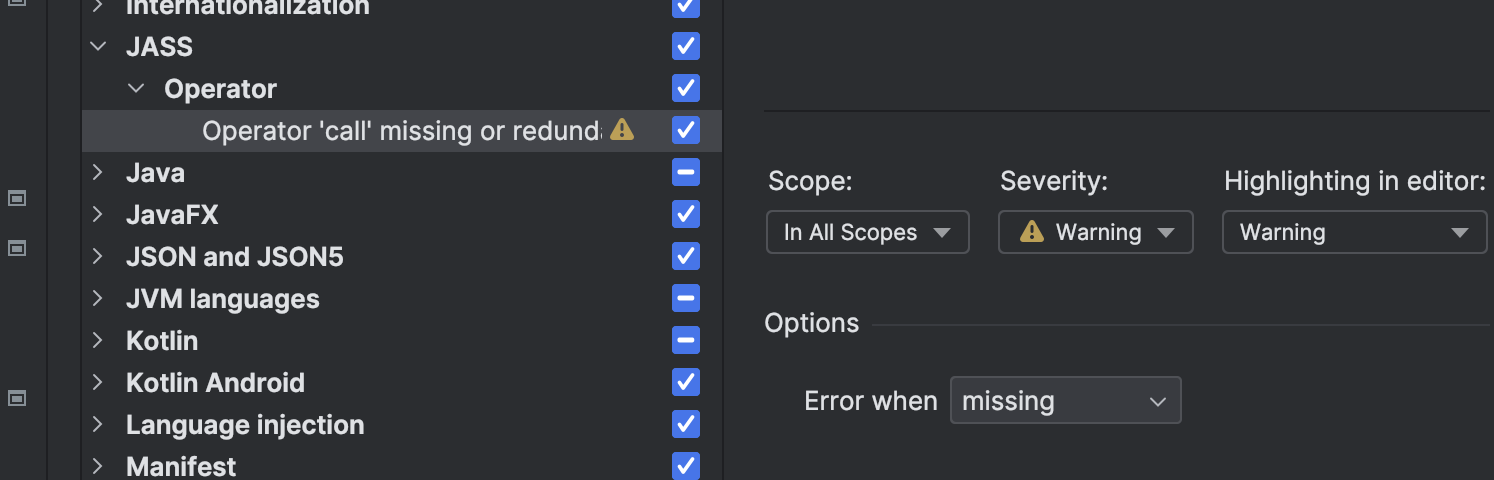1494x480 pixels.
Task: Collapse the JASS tree node
Action: click(x=97, y=47)
